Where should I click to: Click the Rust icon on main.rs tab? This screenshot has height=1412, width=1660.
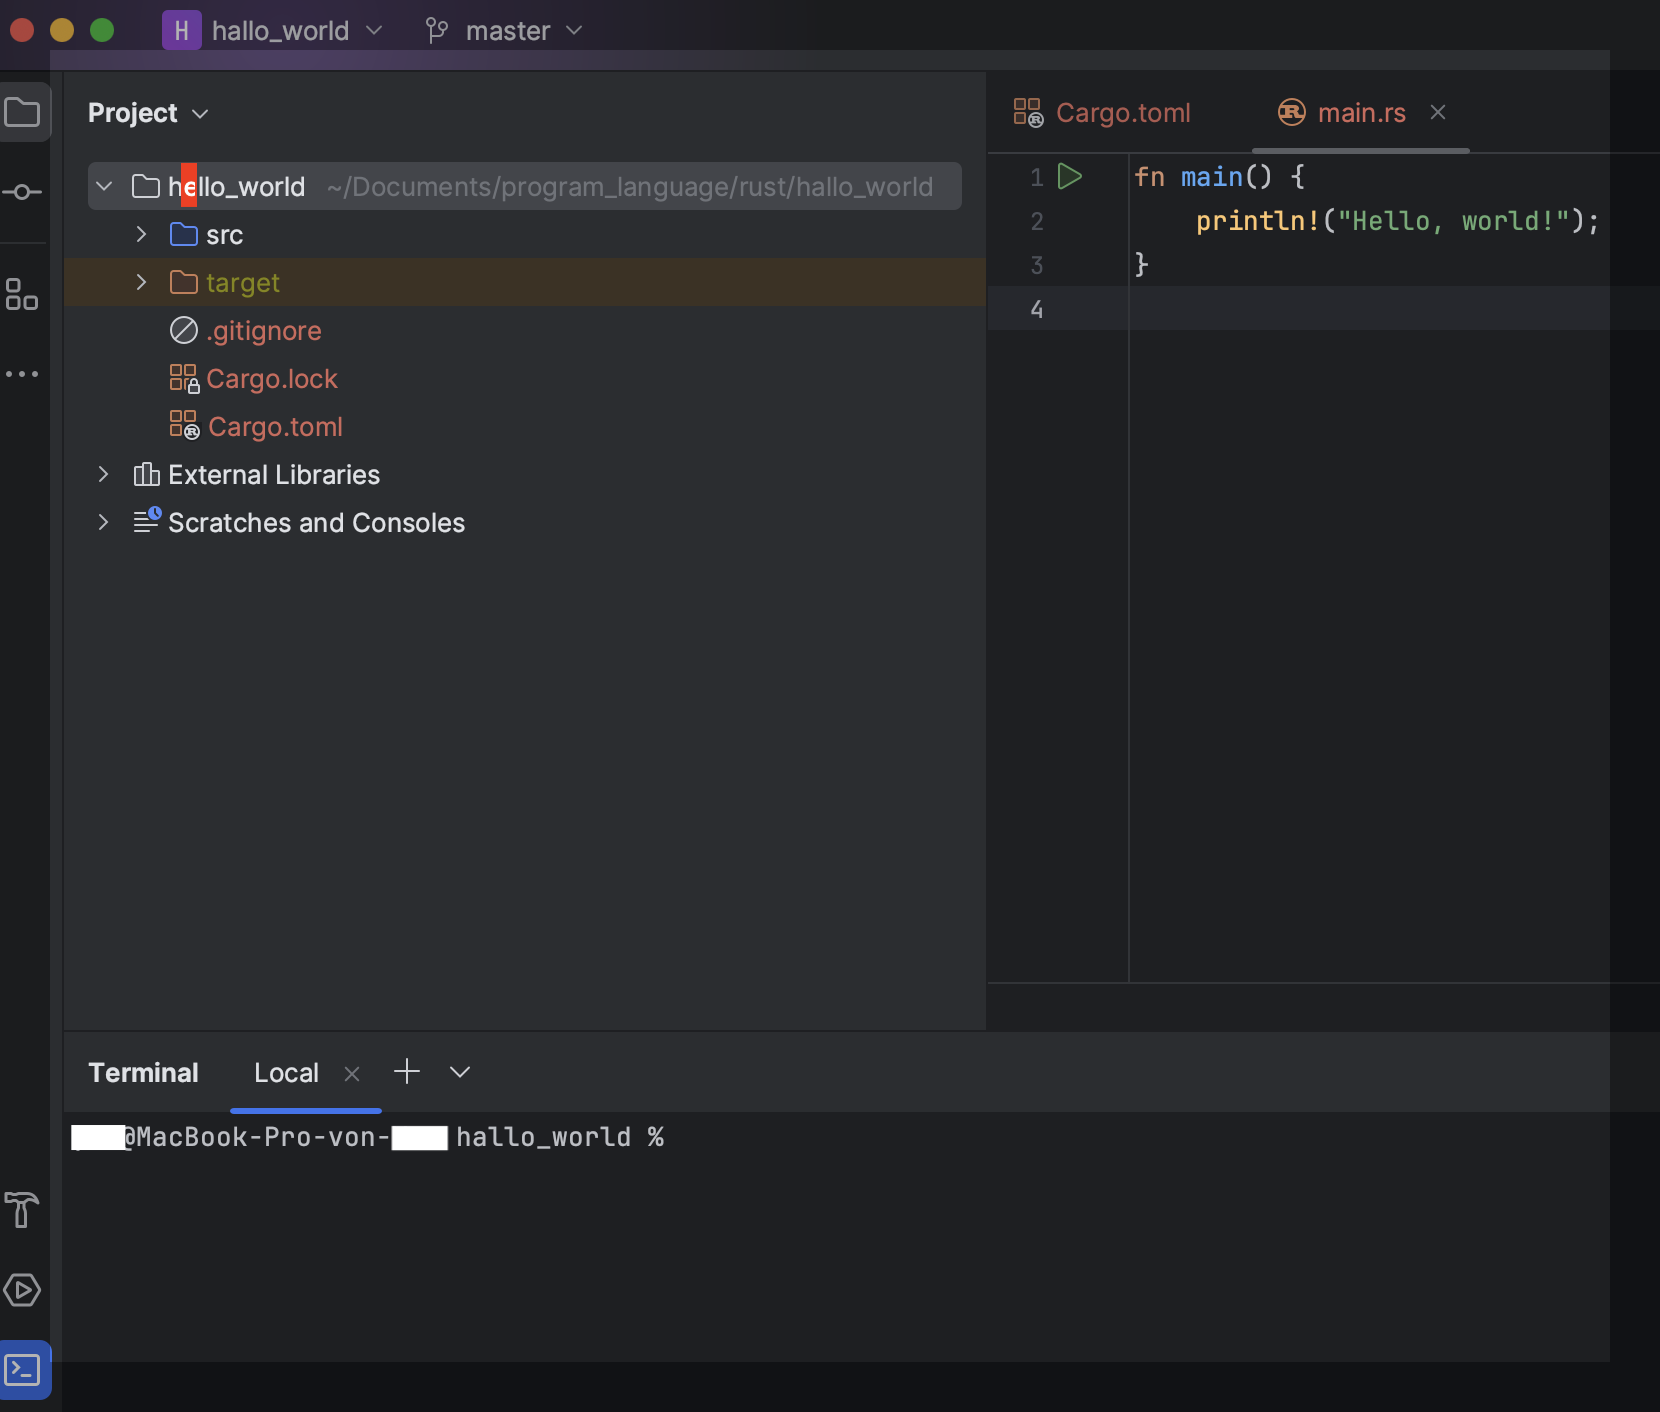pyautogui.click(x=1292, y=112)
